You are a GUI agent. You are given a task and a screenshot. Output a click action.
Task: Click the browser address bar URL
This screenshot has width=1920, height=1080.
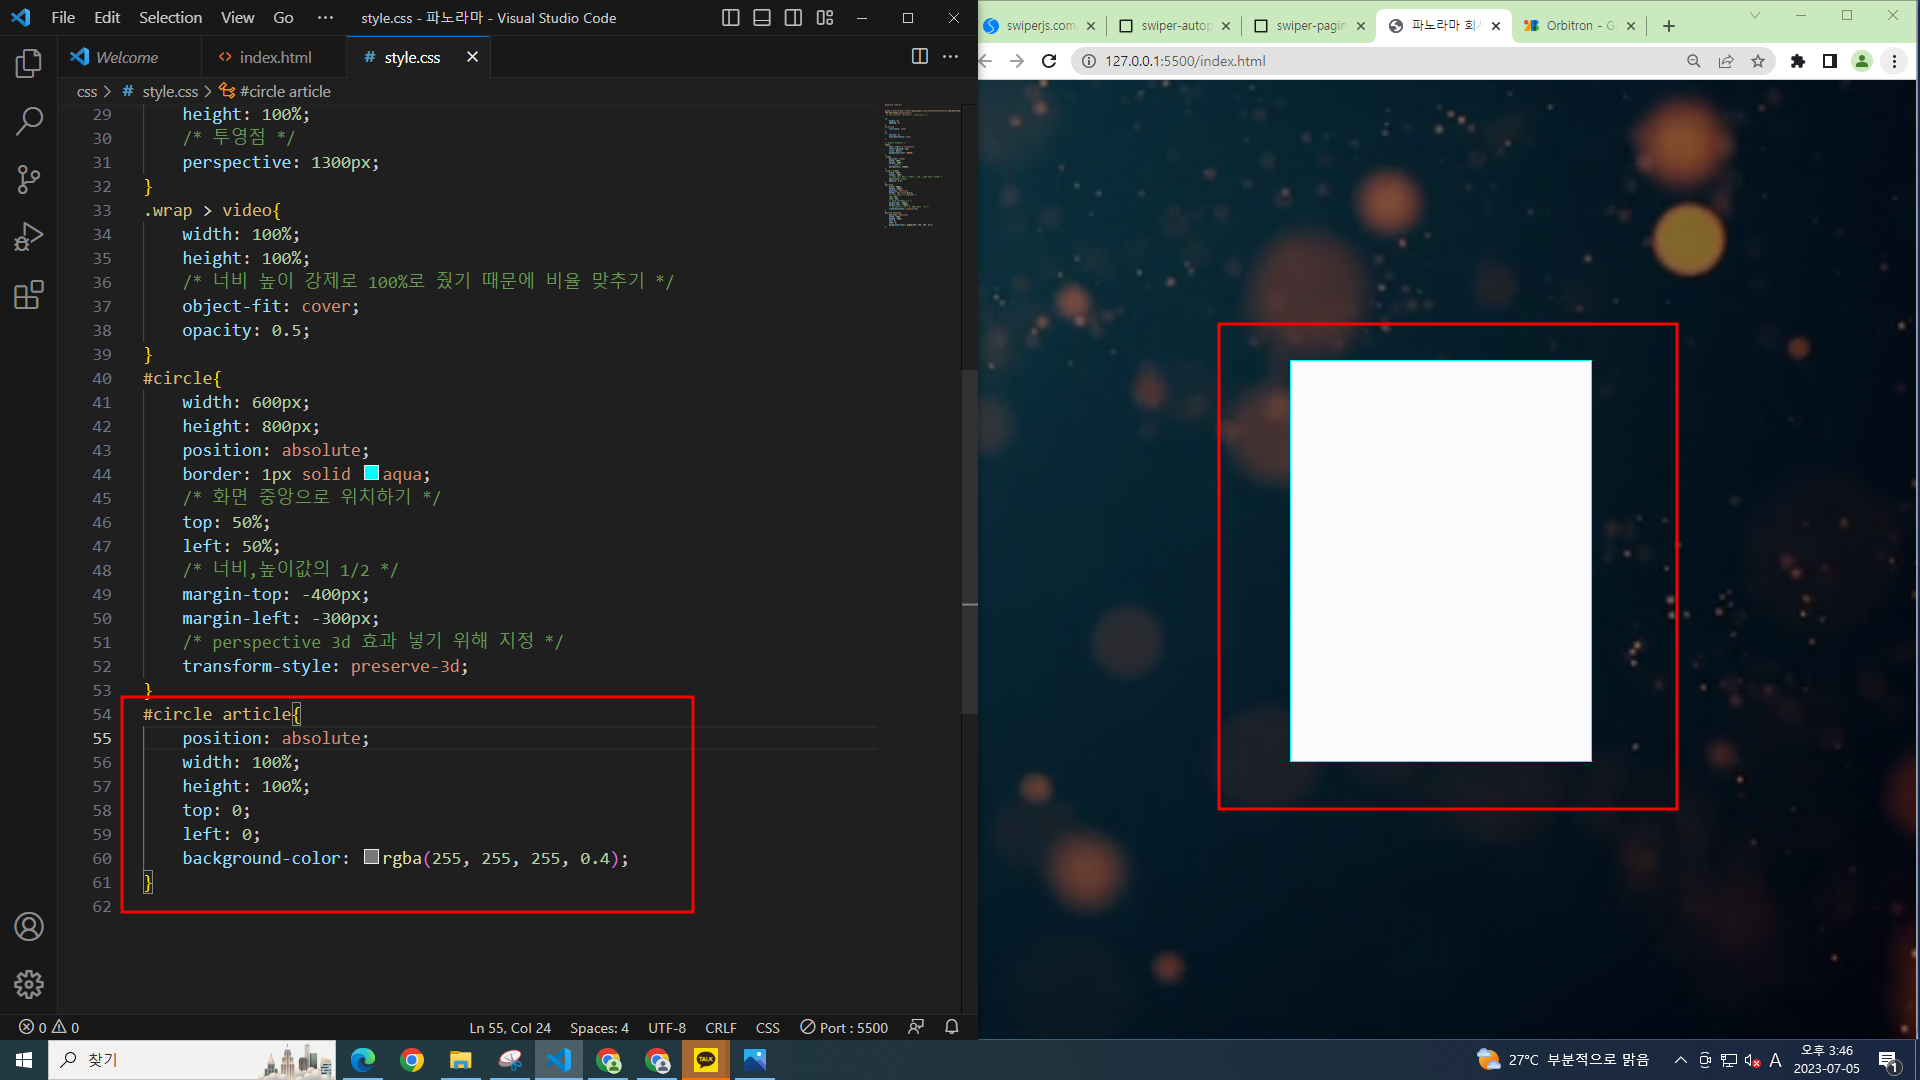(1185, 61)
